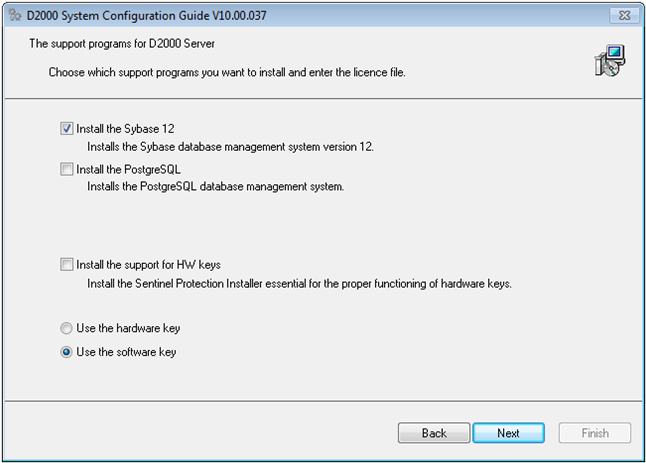
Task: Click the Use the software key label text
Action: point(126,352)
